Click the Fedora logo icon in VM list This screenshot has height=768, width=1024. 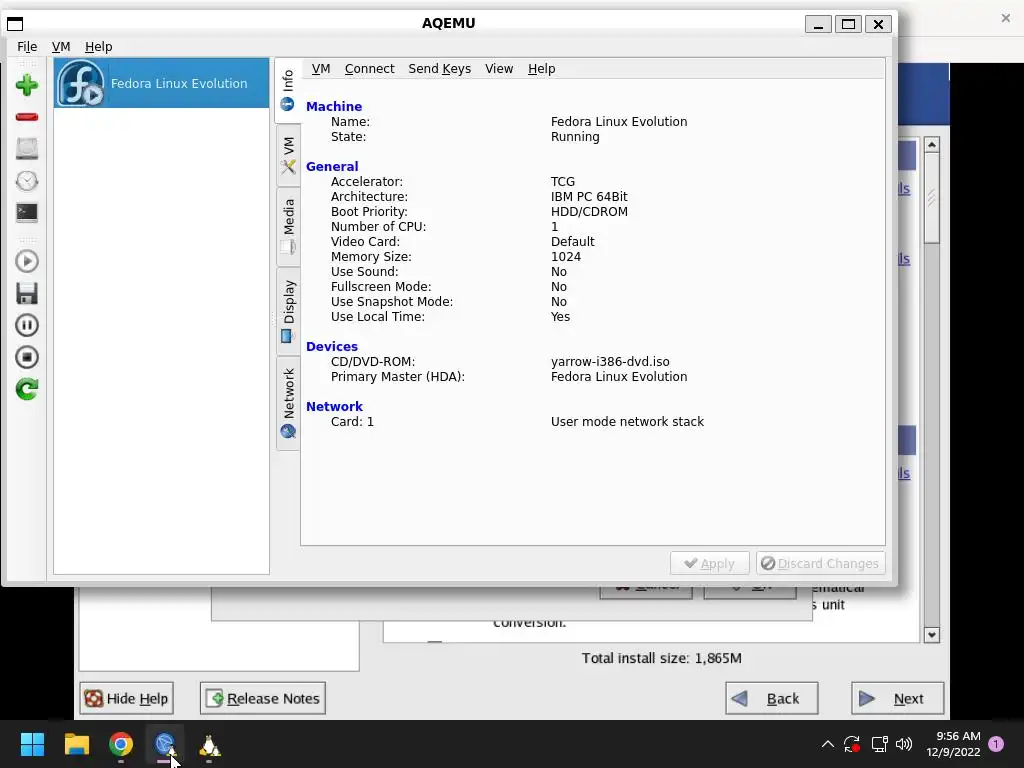(80, 83)
